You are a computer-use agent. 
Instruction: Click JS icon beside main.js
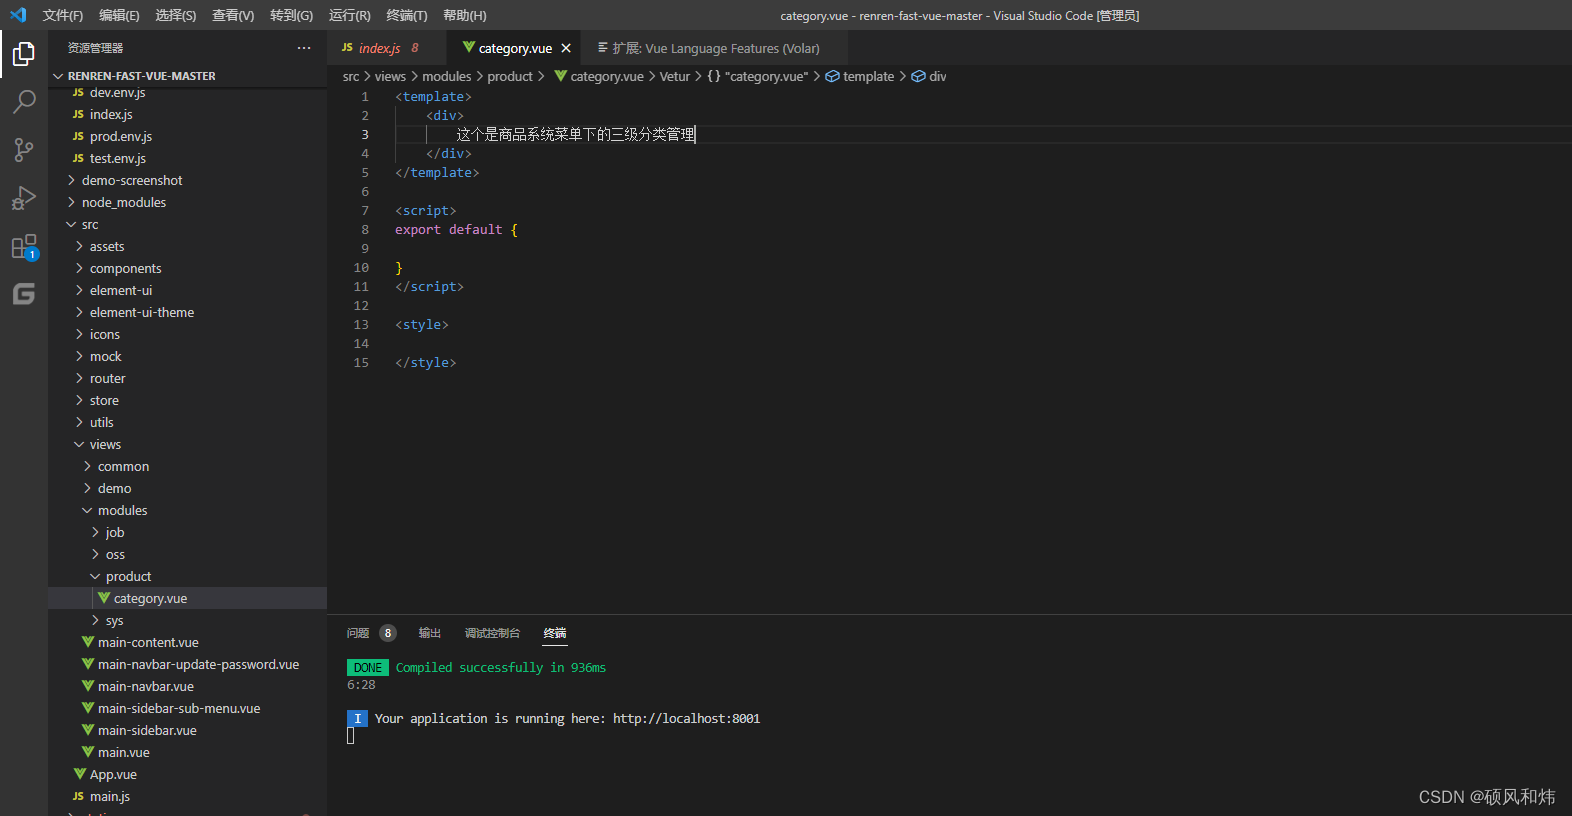click(x=78, y=796)
